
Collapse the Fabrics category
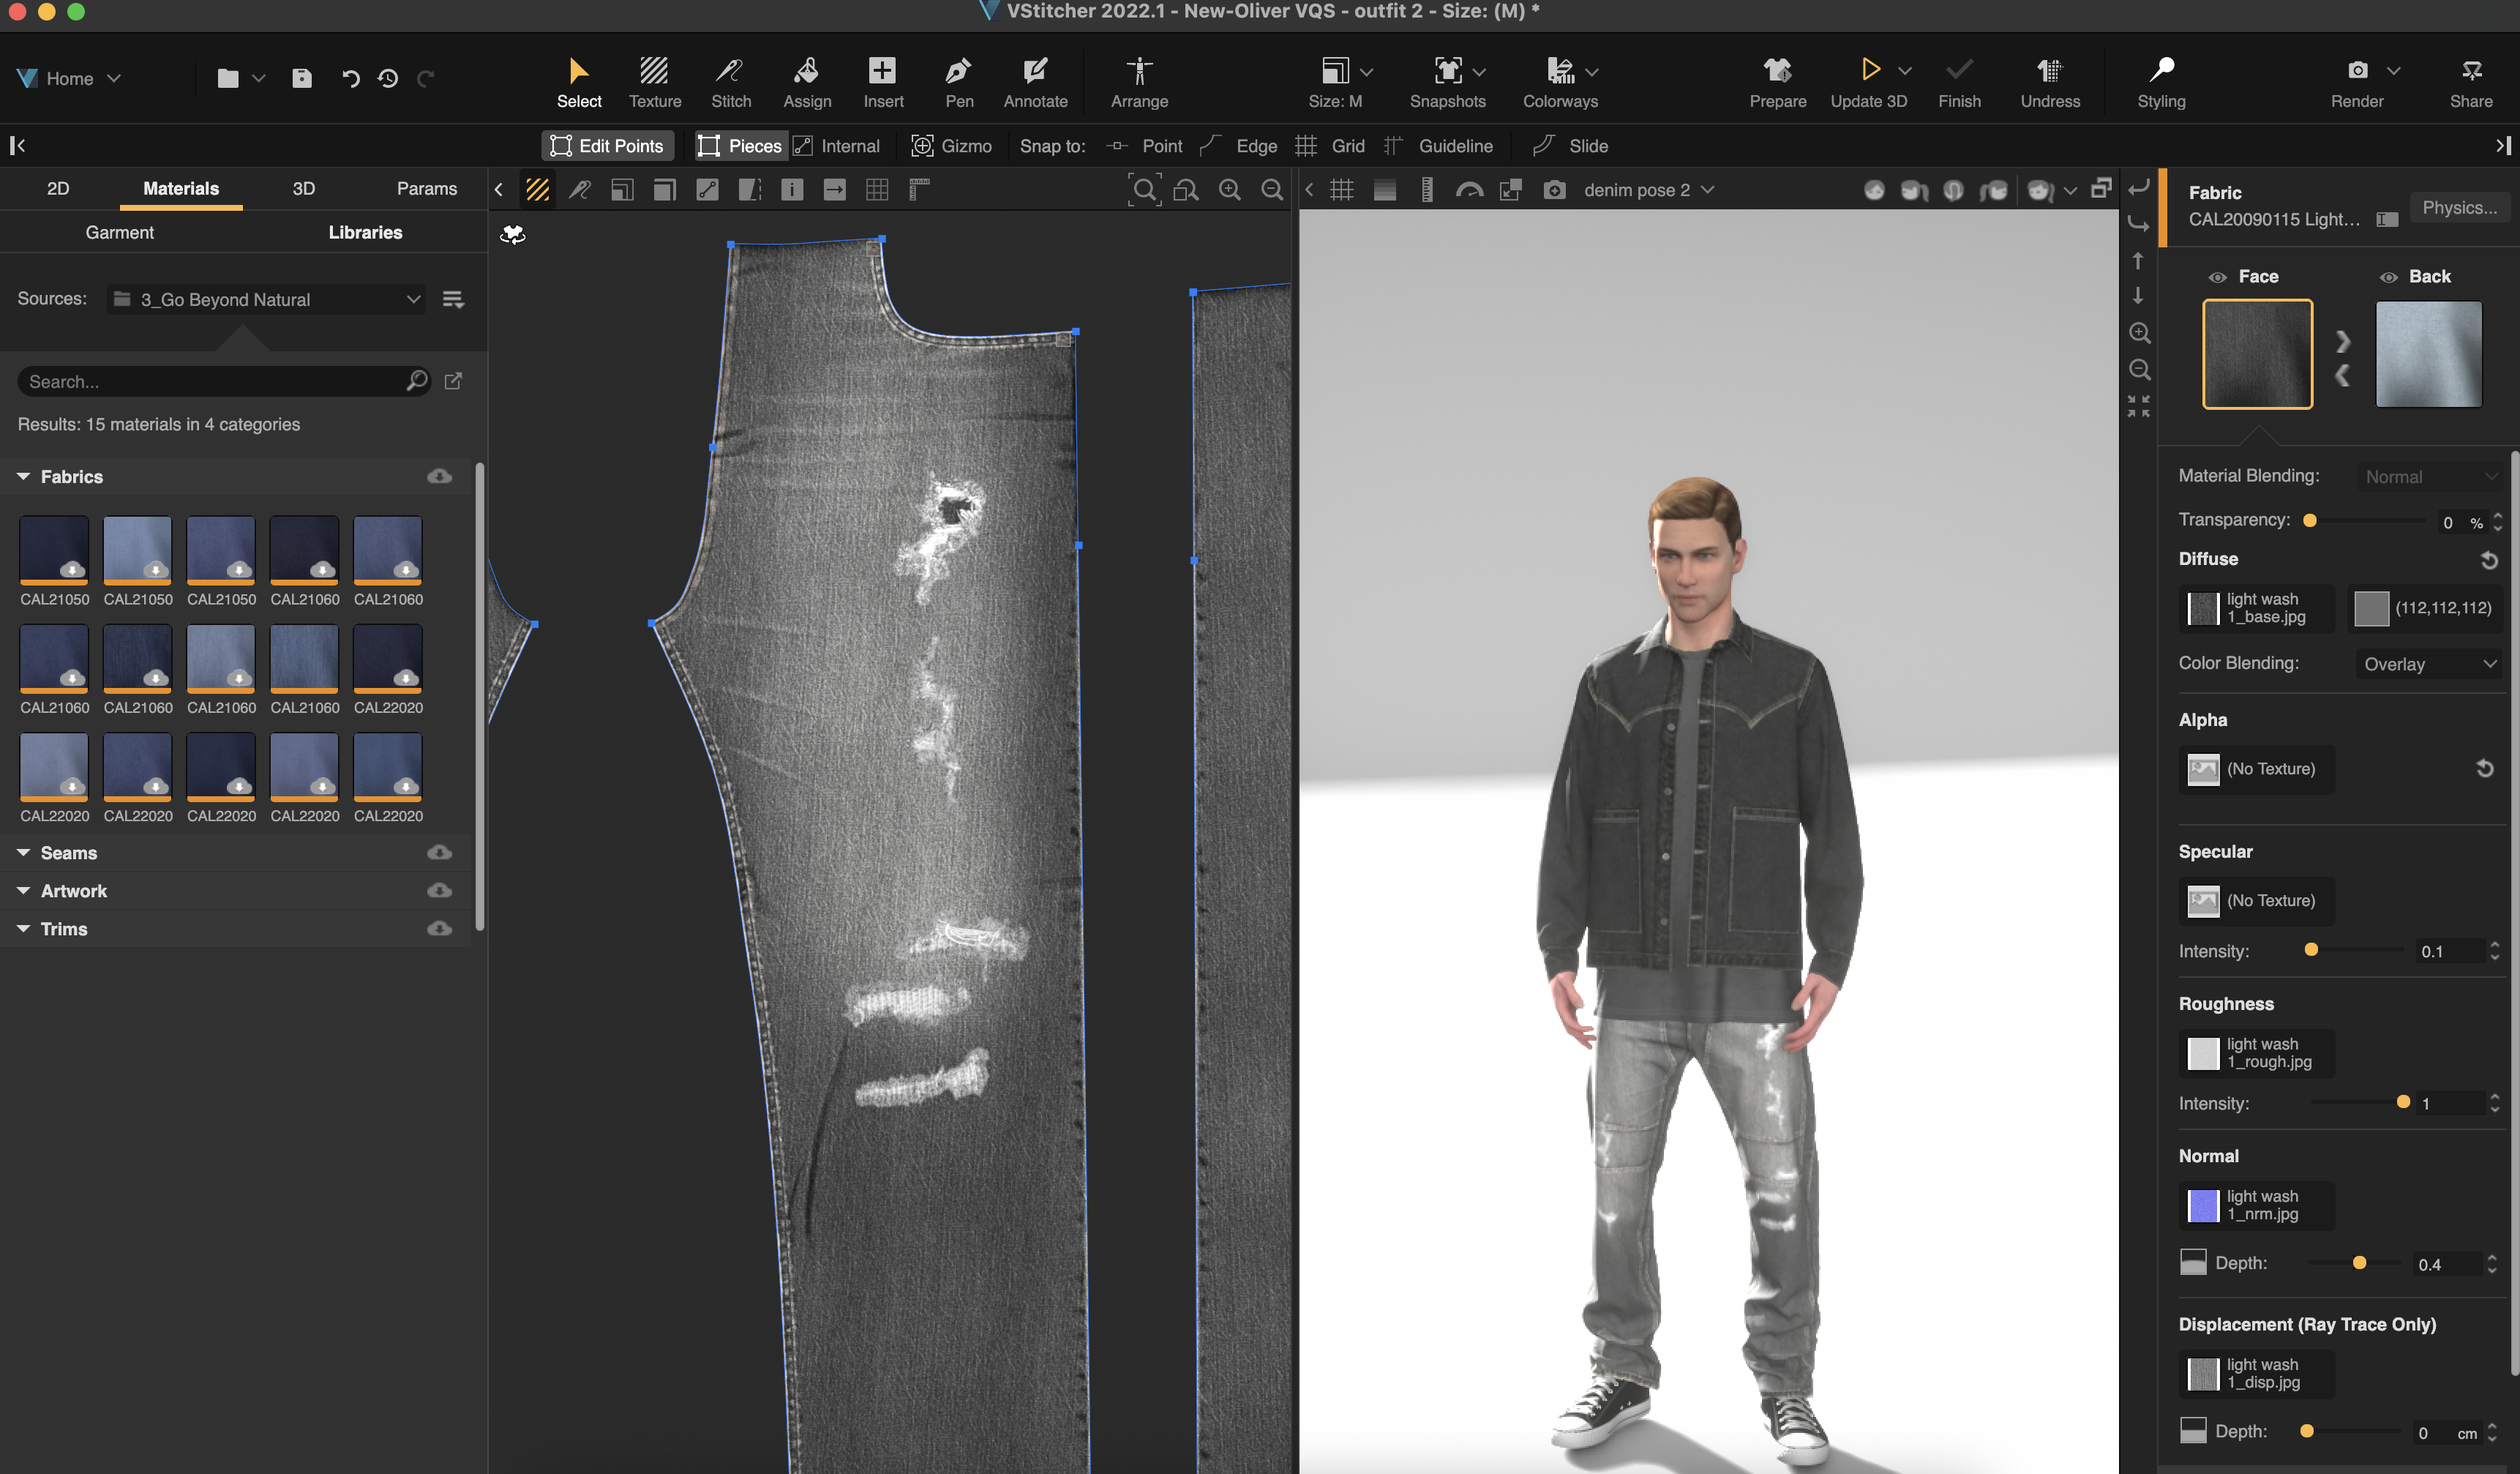pos(23,477)
